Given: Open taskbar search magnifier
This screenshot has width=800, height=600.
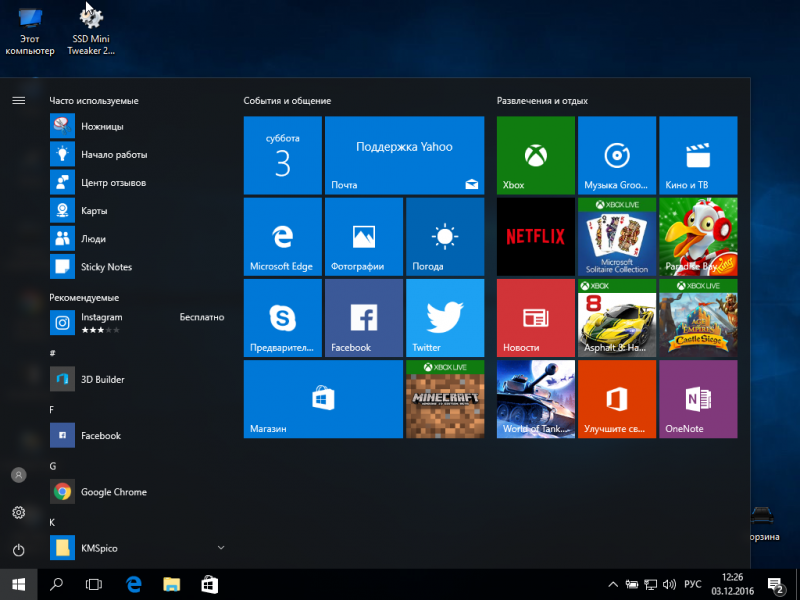Looking at the screenshot, I should [x=56, y=584].
